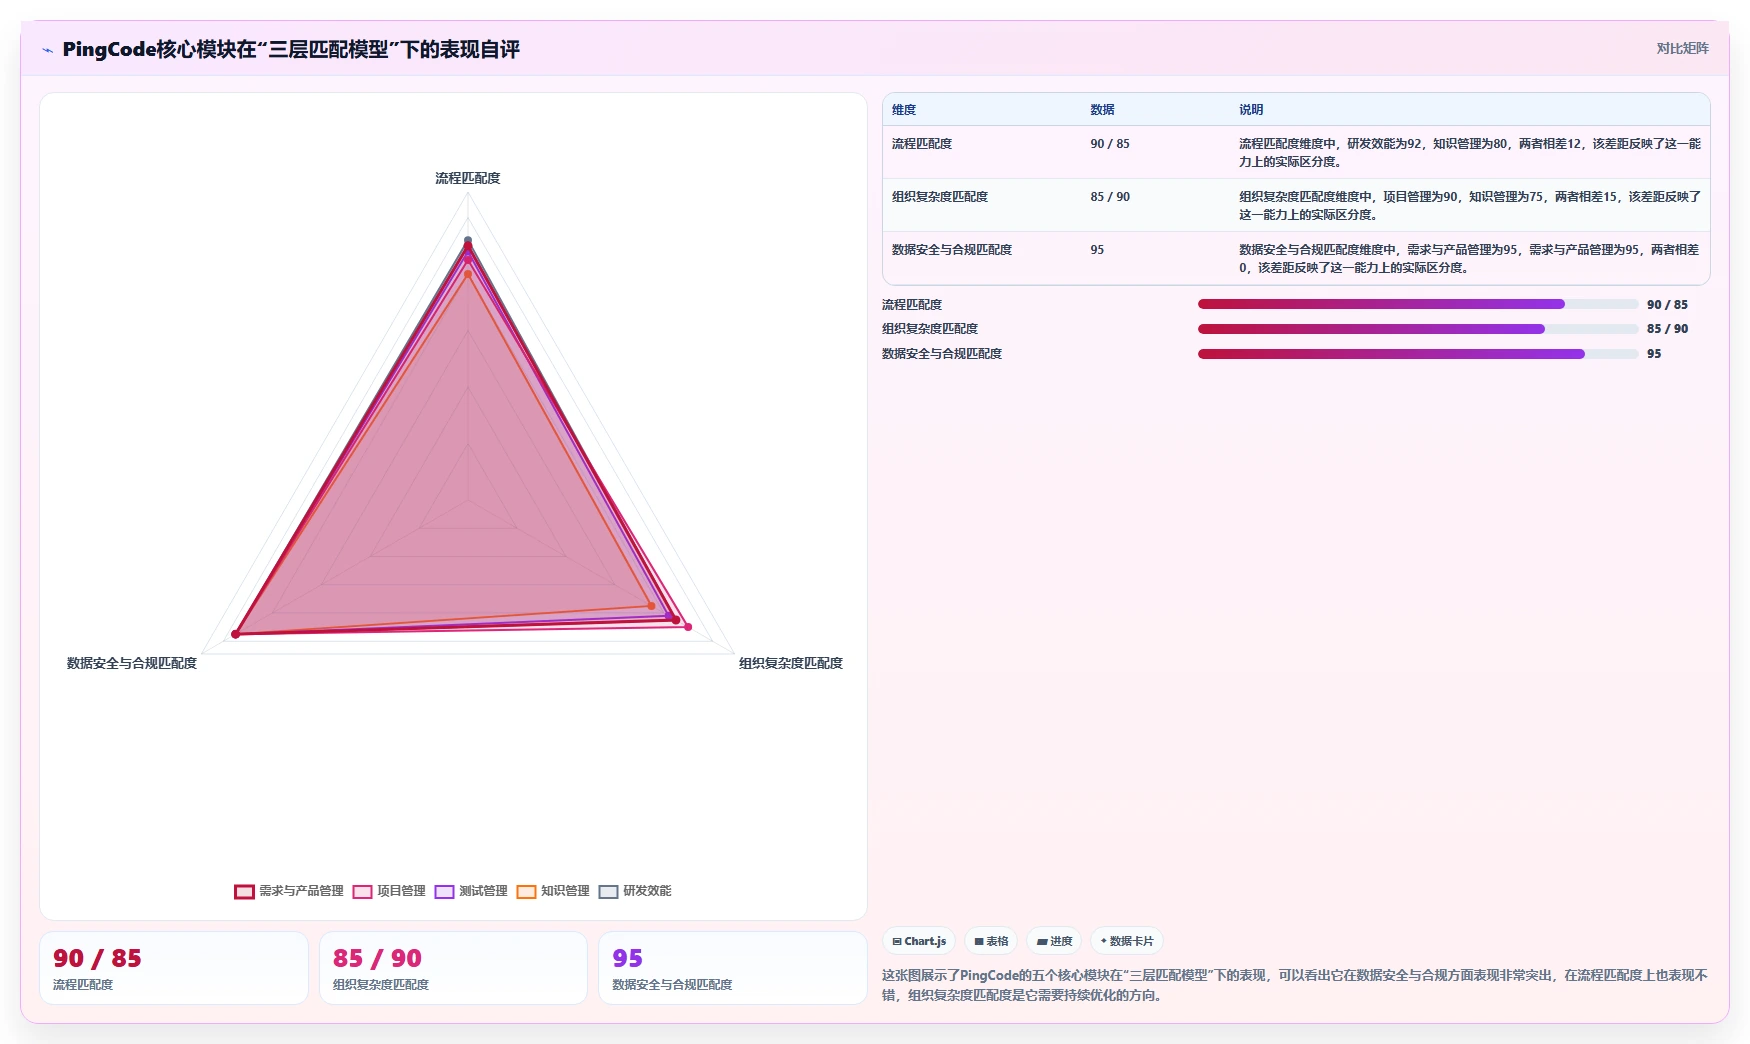Toggle the 研发效能 legend item

click(x=635, y=891)
